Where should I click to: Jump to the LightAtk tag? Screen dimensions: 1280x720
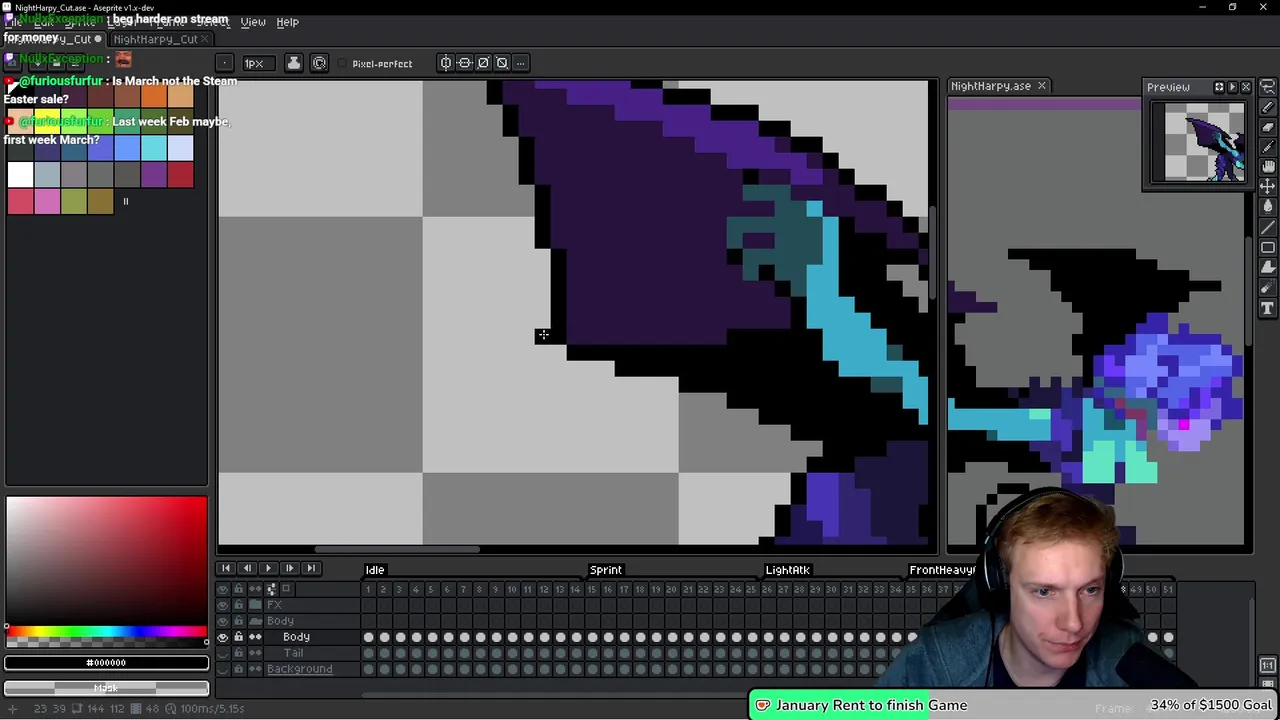(787, 569)
